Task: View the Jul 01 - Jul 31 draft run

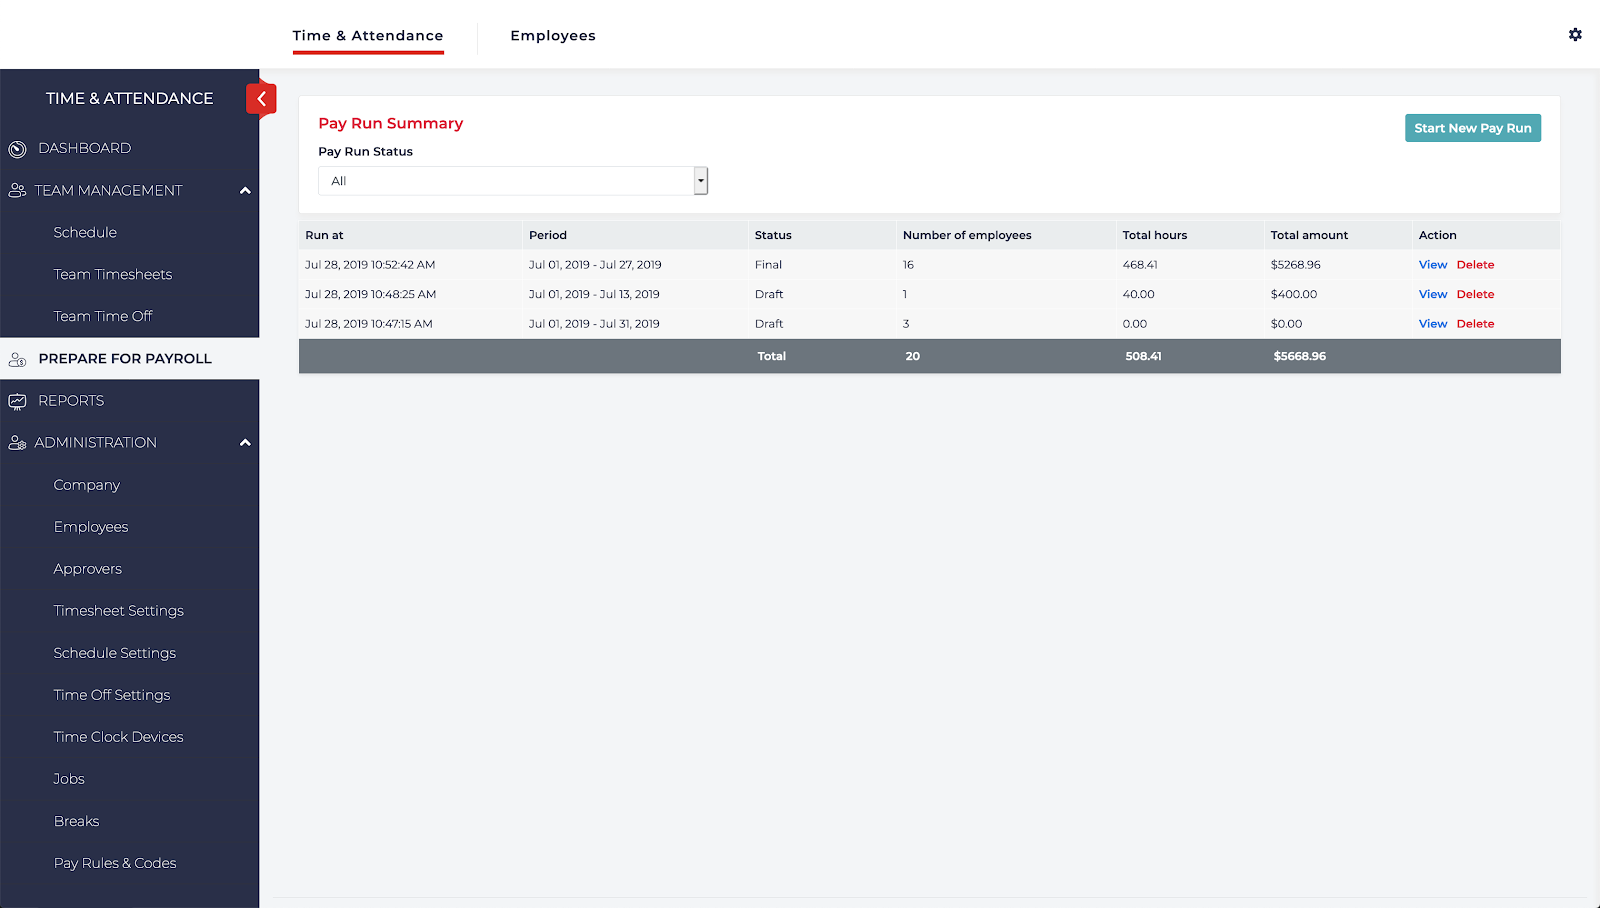Action: 1432,324
